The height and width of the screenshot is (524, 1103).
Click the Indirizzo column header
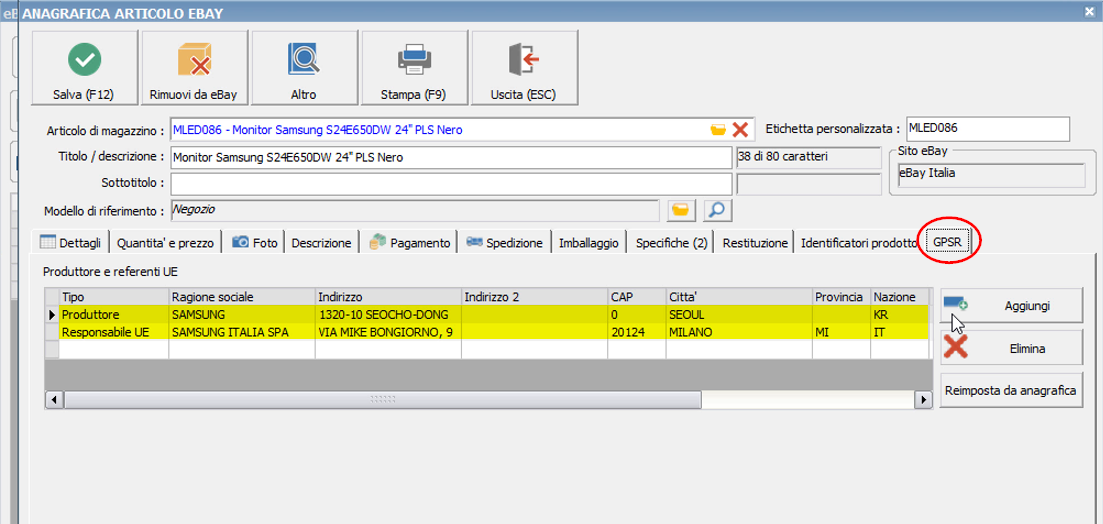388,297
